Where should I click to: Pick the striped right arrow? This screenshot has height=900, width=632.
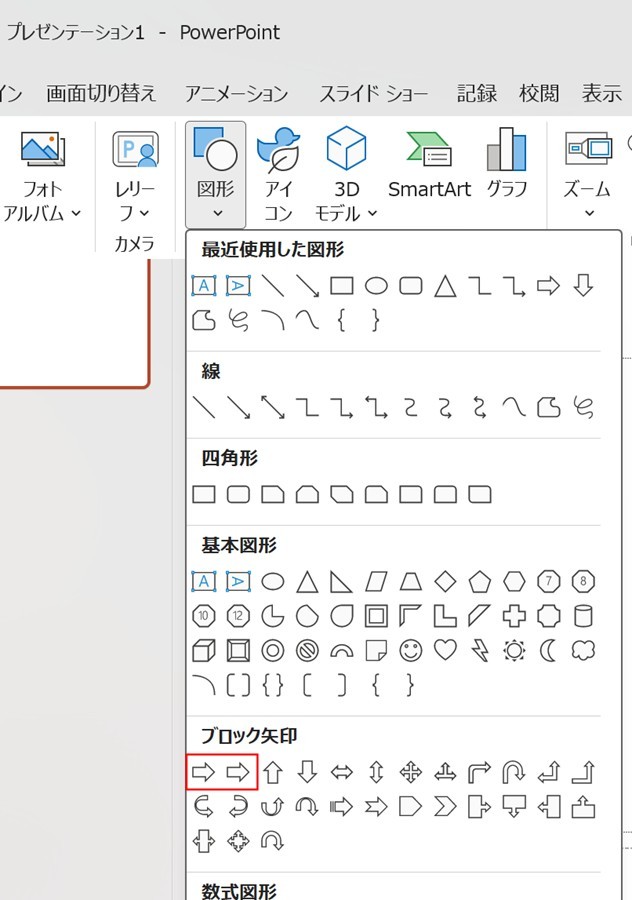(342, 806)
